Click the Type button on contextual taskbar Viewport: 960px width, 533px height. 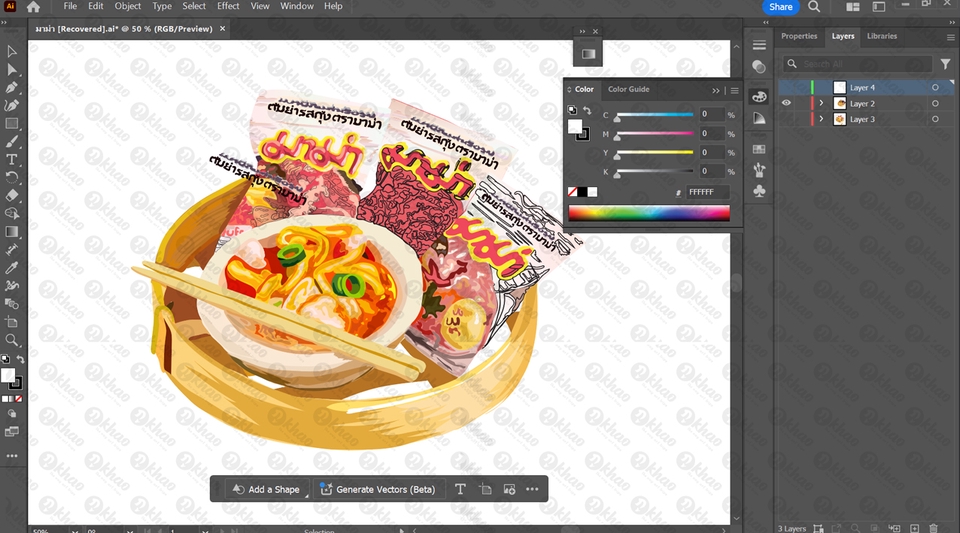460,489
